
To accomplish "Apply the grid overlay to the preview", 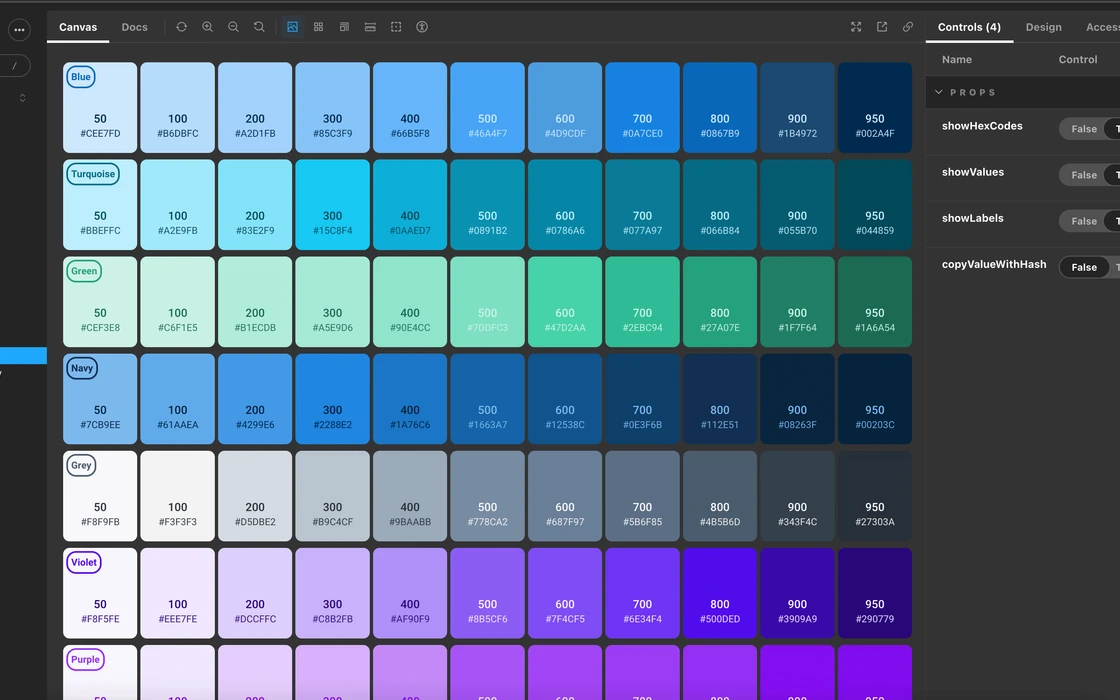I will [319, 27].
